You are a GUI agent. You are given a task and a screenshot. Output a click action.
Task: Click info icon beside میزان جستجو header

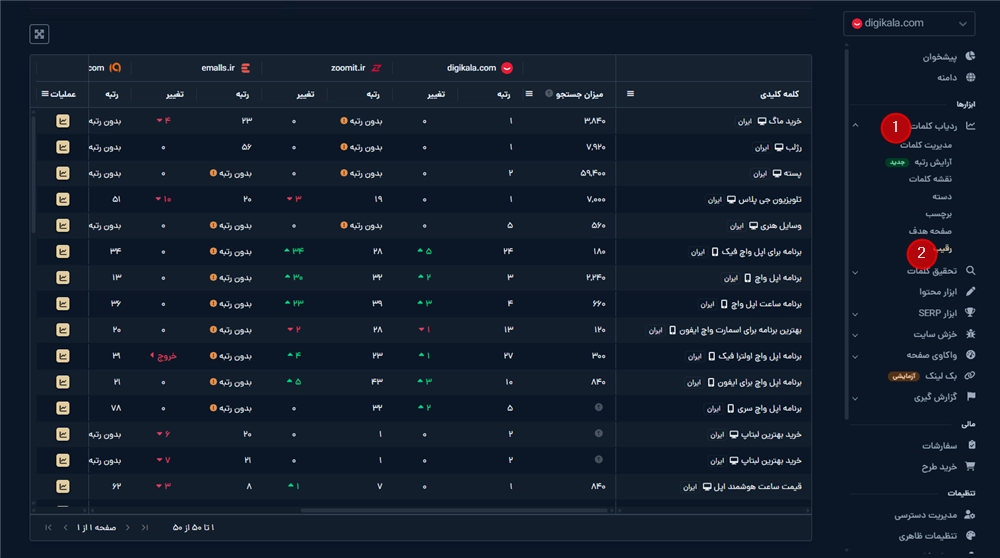tap(548, 94)
